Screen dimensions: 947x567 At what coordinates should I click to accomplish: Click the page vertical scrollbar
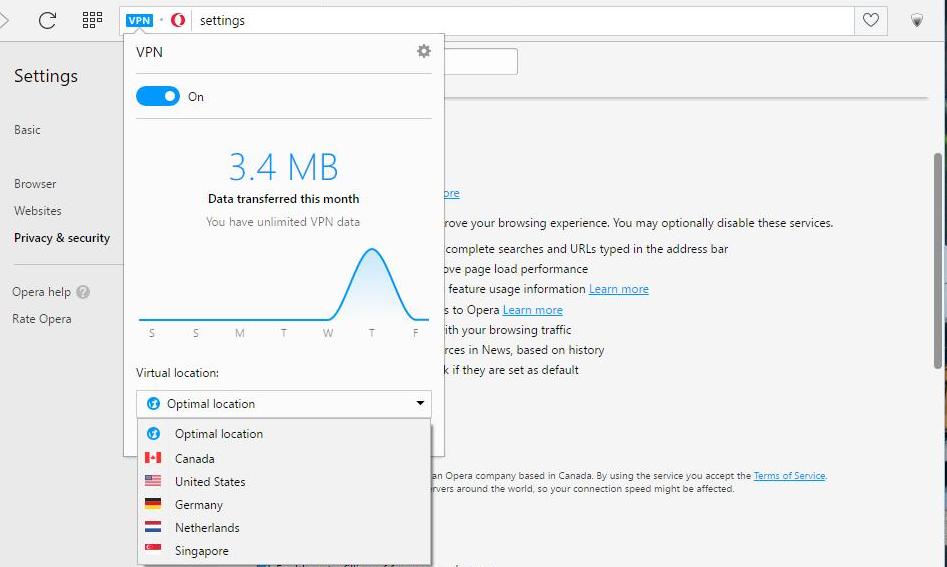pos(939,260)
